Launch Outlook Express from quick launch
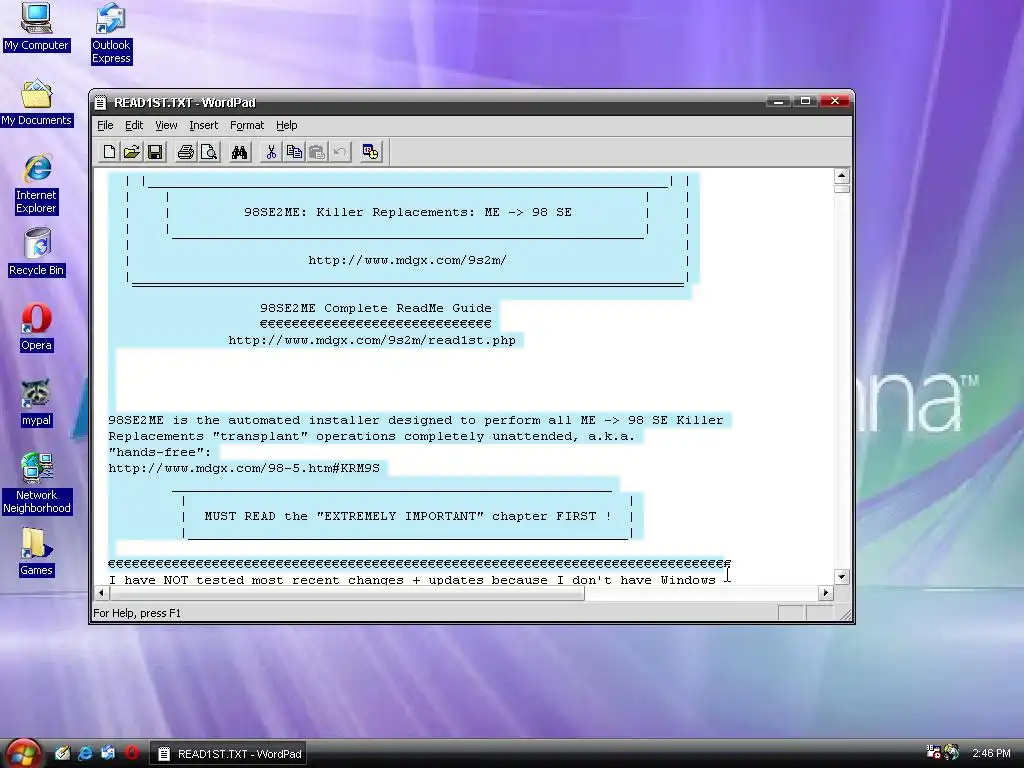Image resolution: width=1024 pixels, height=768 pixels. coord(108,753)
